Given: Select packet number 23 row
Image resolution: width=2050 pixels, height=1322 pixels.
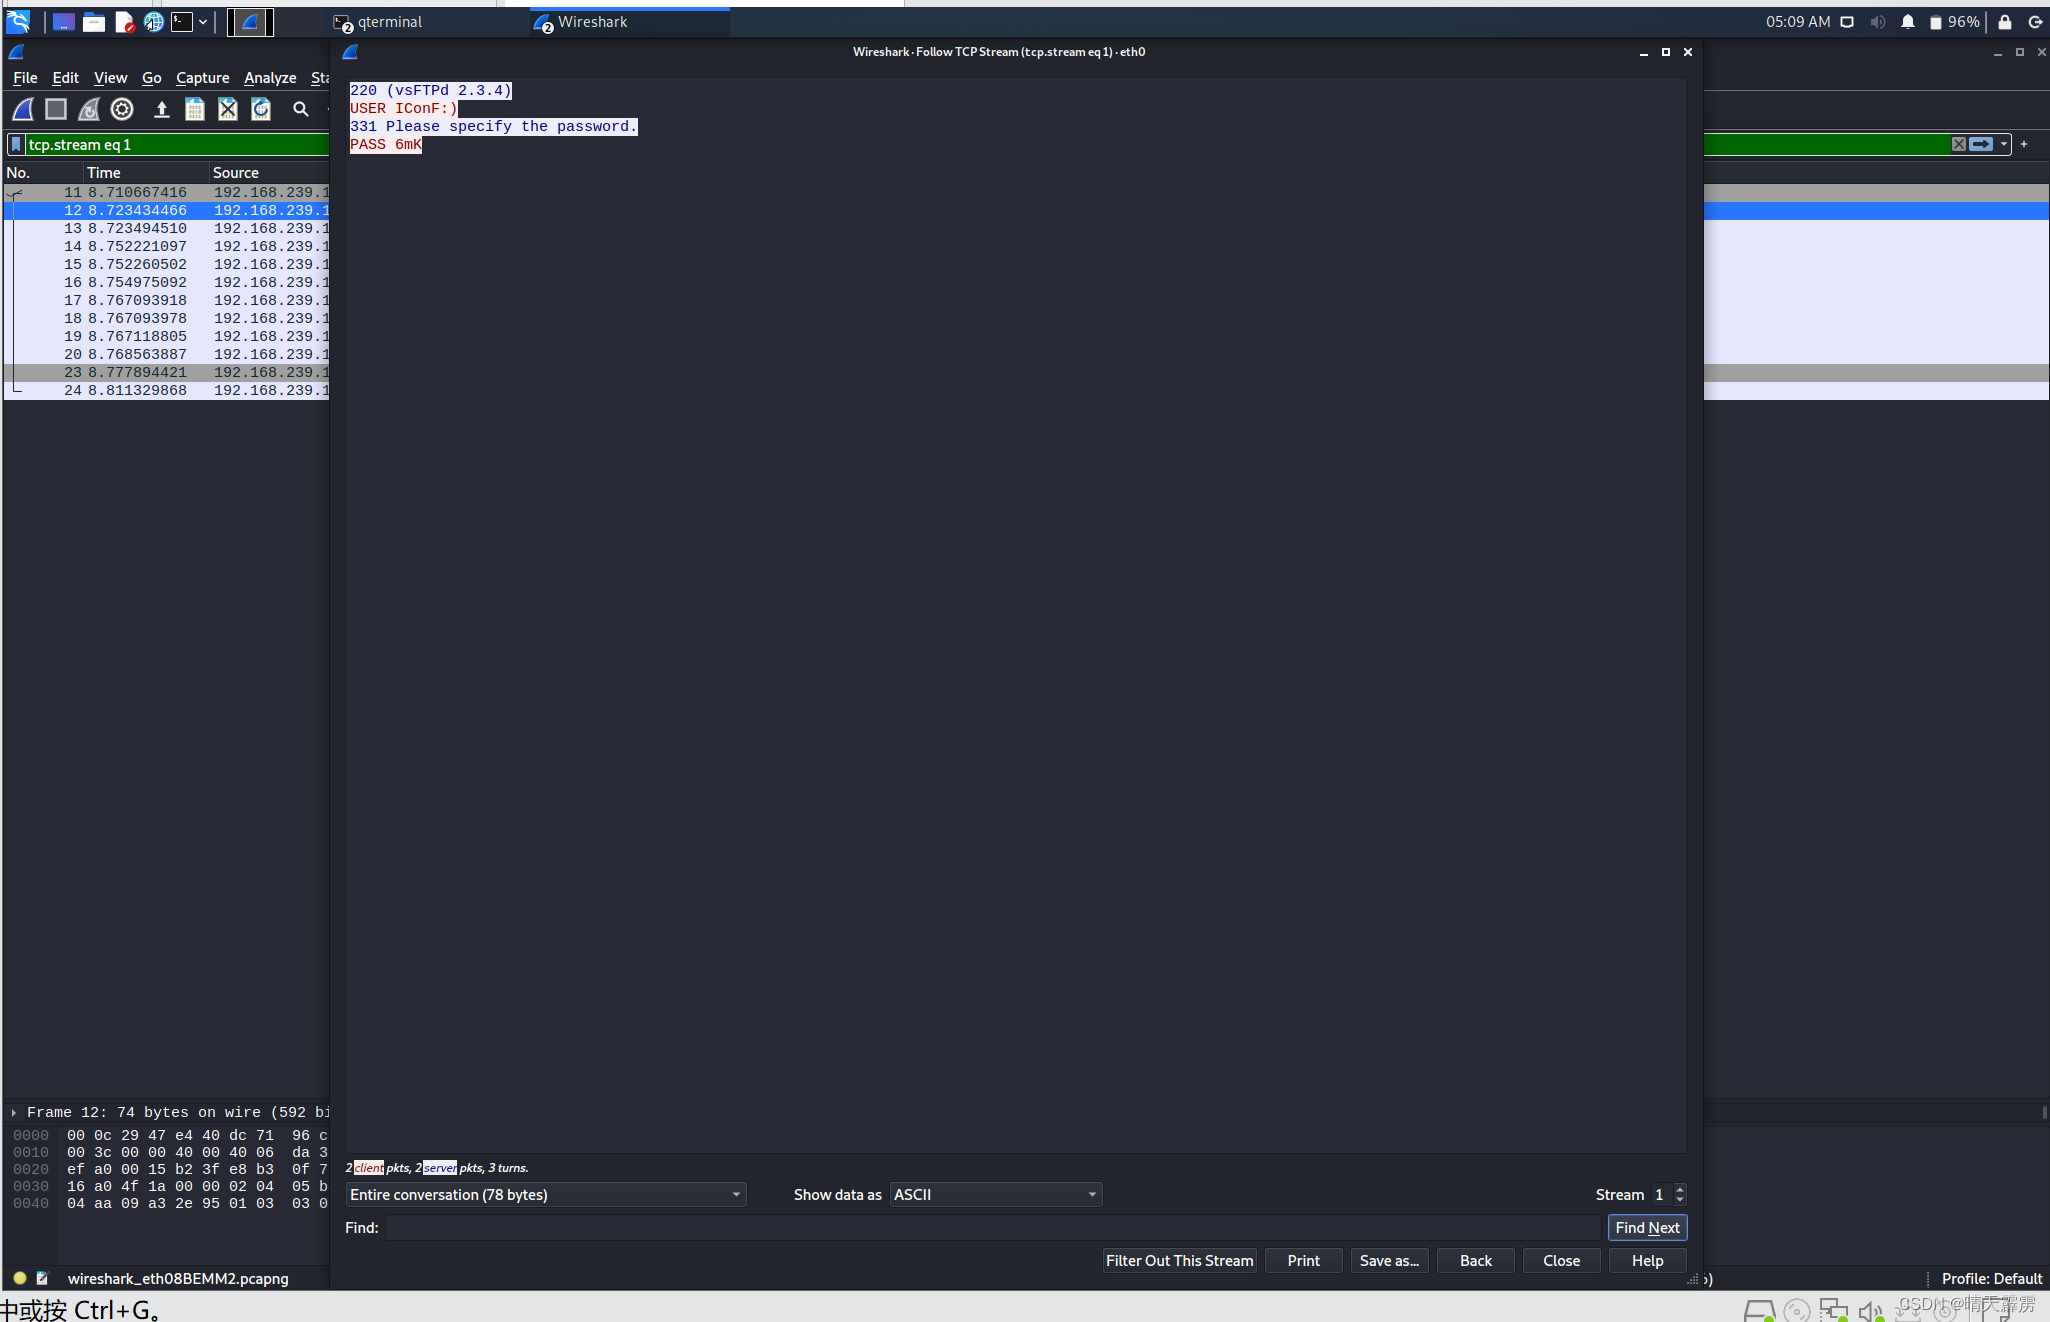Looking at the screenshot, I should point(167,372).
